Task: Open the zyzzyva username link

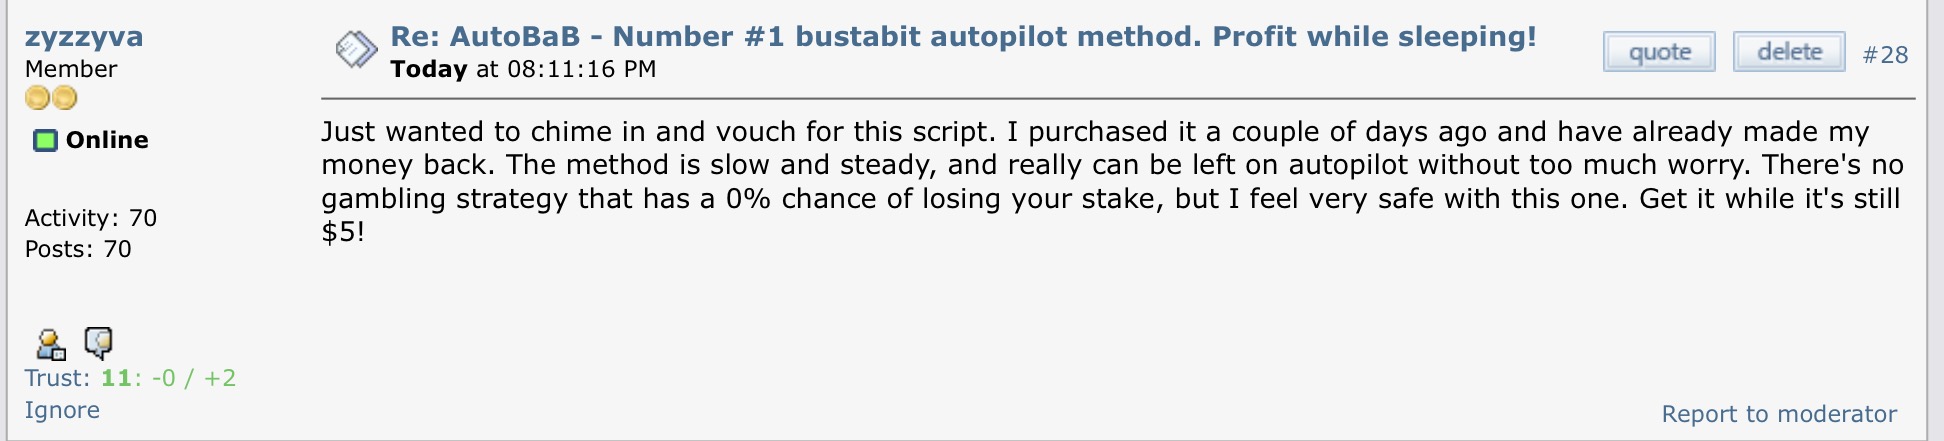Action: coord(84,38)
